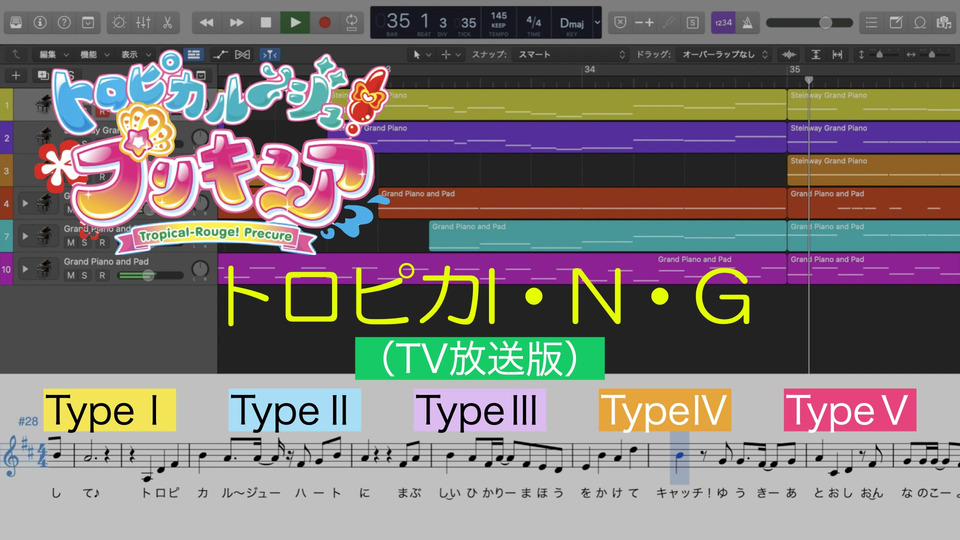Toggle the Toolbar display icon

(88, 23)
